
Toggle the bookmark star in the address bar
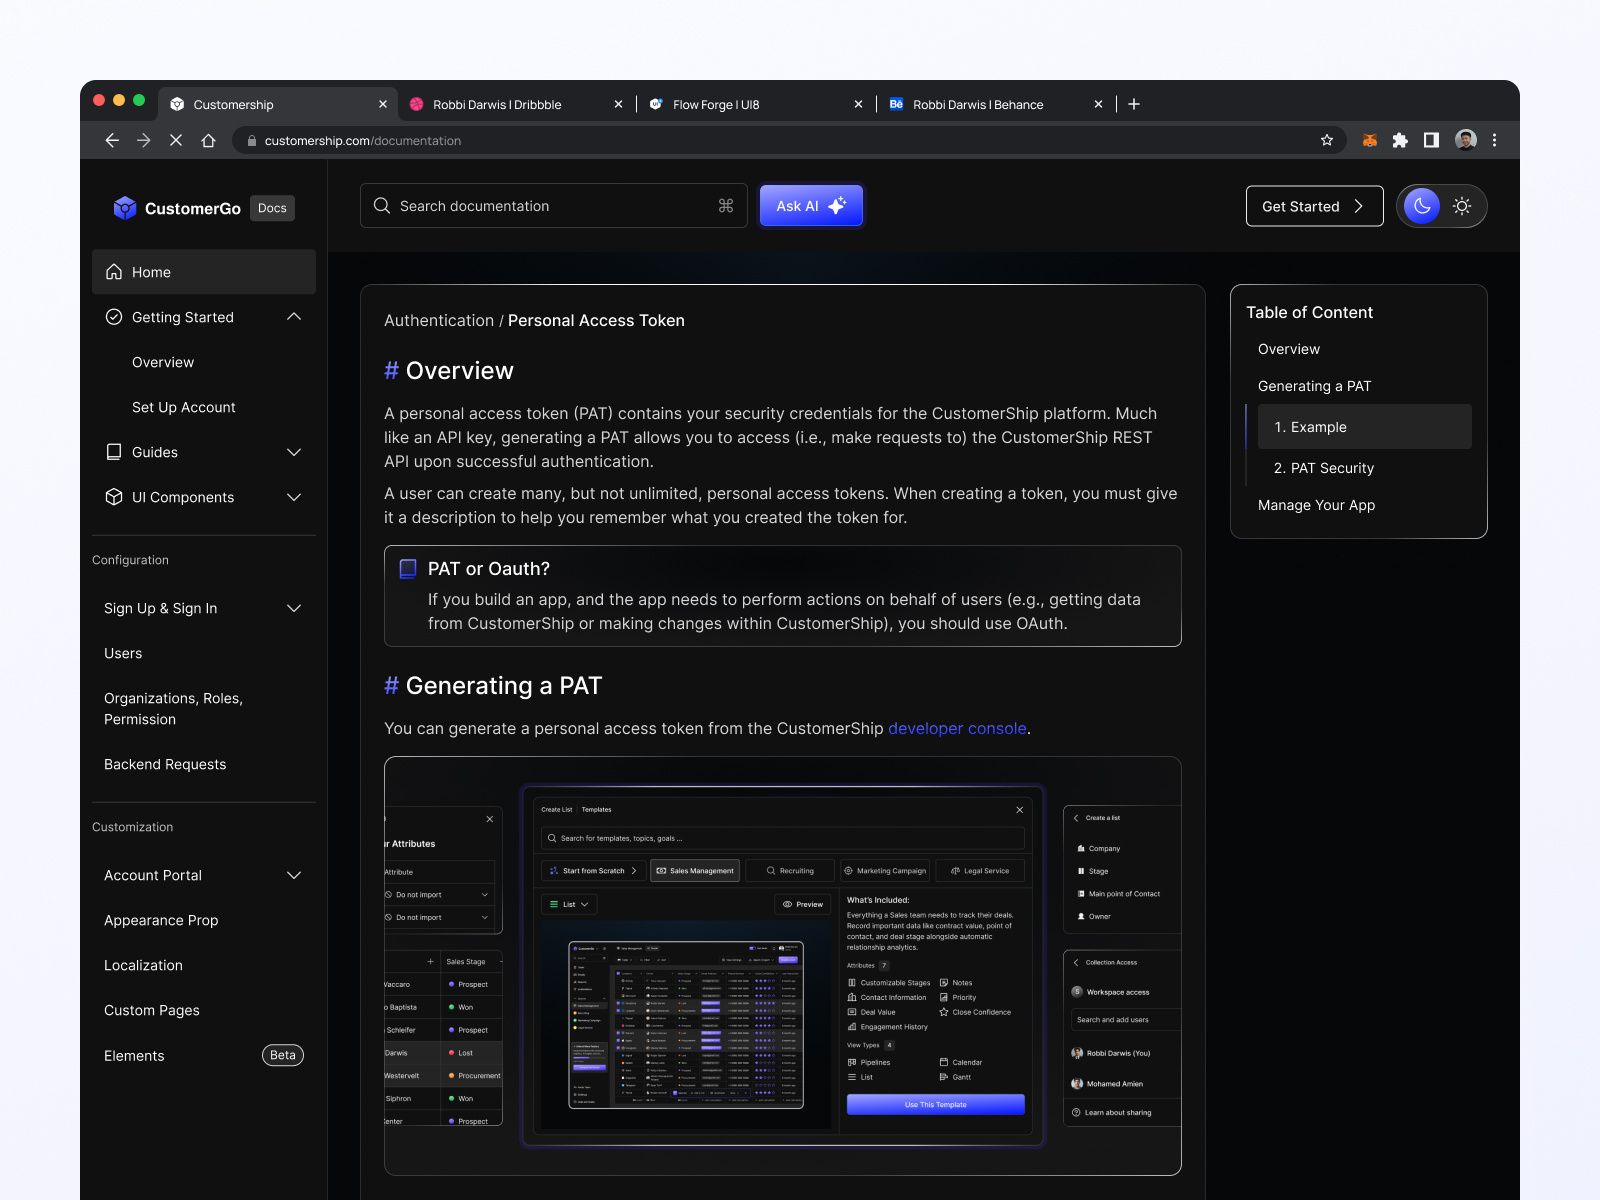coord(1327,140)
